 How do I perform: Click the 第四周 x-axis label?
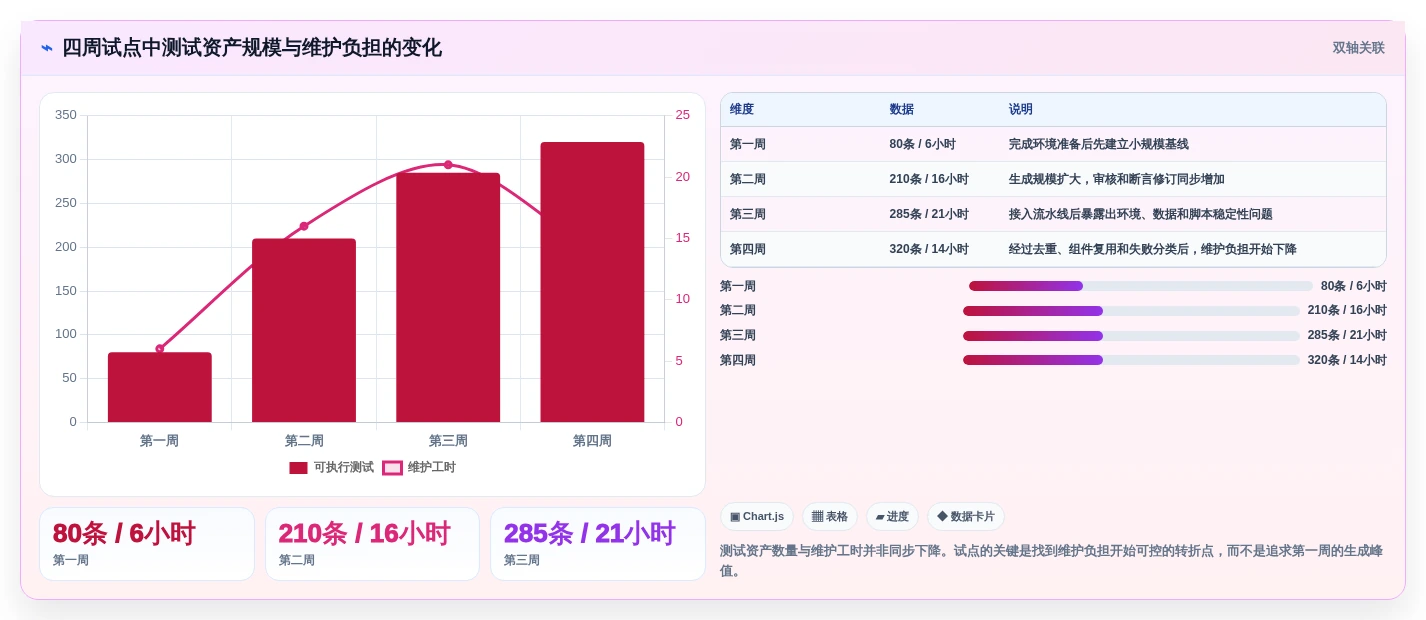coord(592,441)
